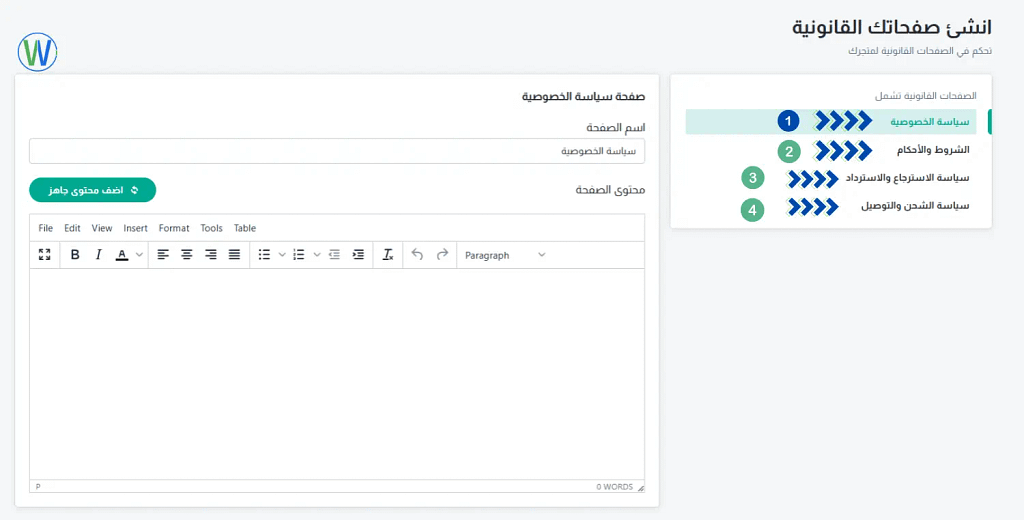Screen dimensions: 1024x520
Task: Click the redo arrow icon
Action: click(442, 255)
